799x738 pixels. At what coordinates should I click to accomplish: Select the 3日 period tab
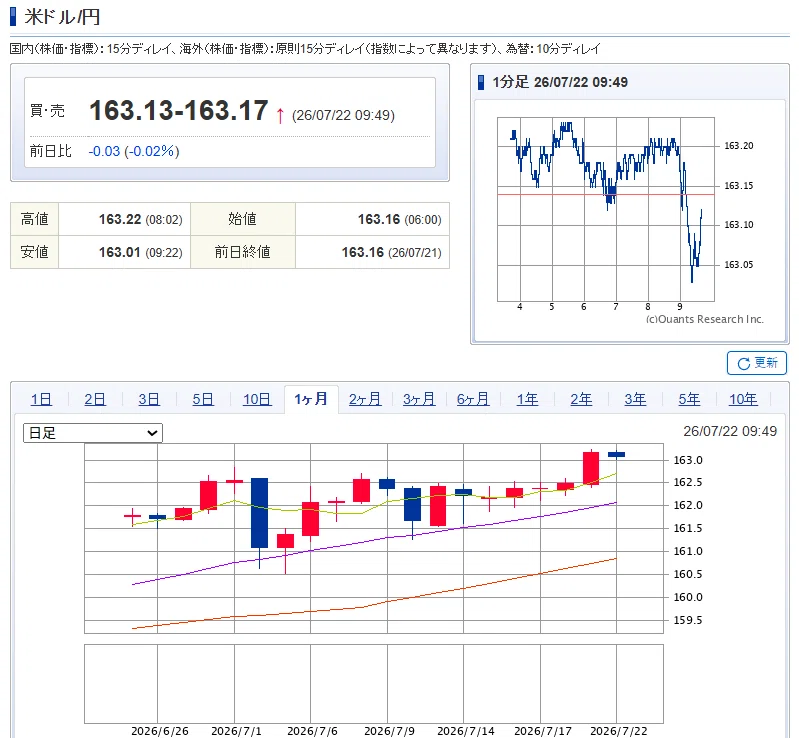pyautogui.click(x=149, y=399)
